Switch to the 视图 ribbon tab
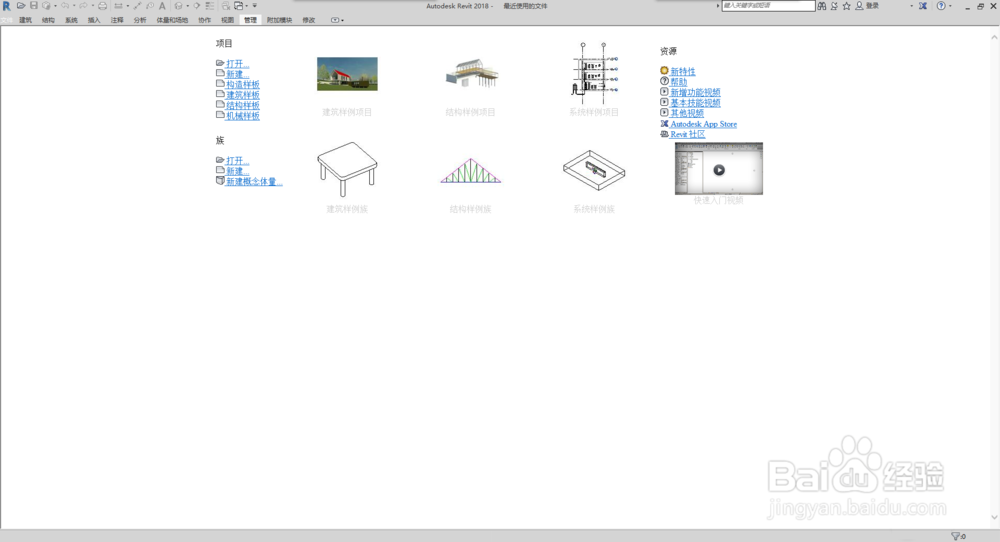 tap(228, 20)
